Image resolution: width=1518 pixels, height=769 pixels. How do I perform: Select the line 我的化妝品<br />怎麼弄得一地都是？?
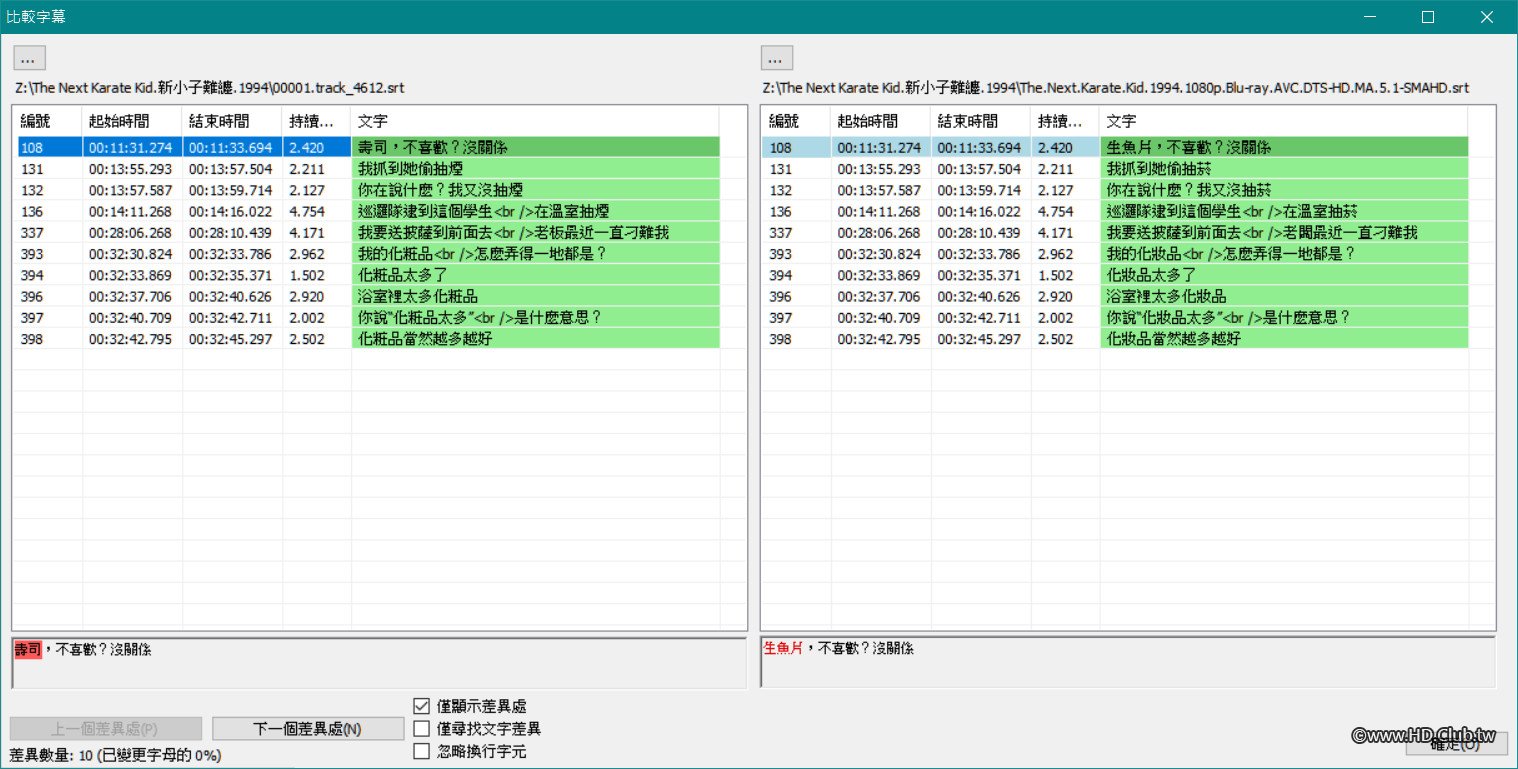coord(1283,254)
